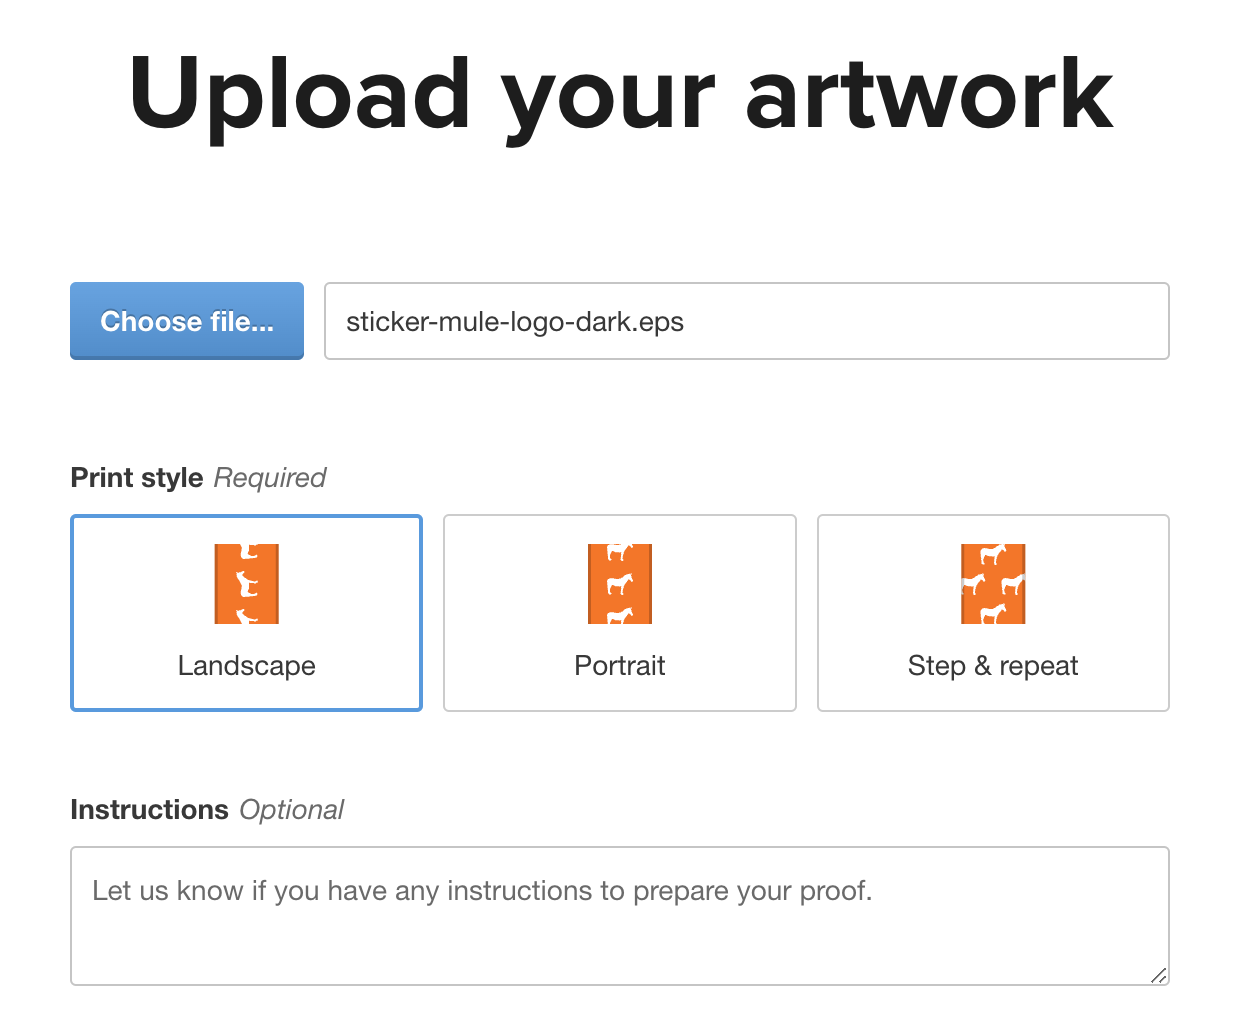The width and height of the screenshot is (1237, 1032).
Task: Click the "Upload your artwork" heading
Action: 620,95
